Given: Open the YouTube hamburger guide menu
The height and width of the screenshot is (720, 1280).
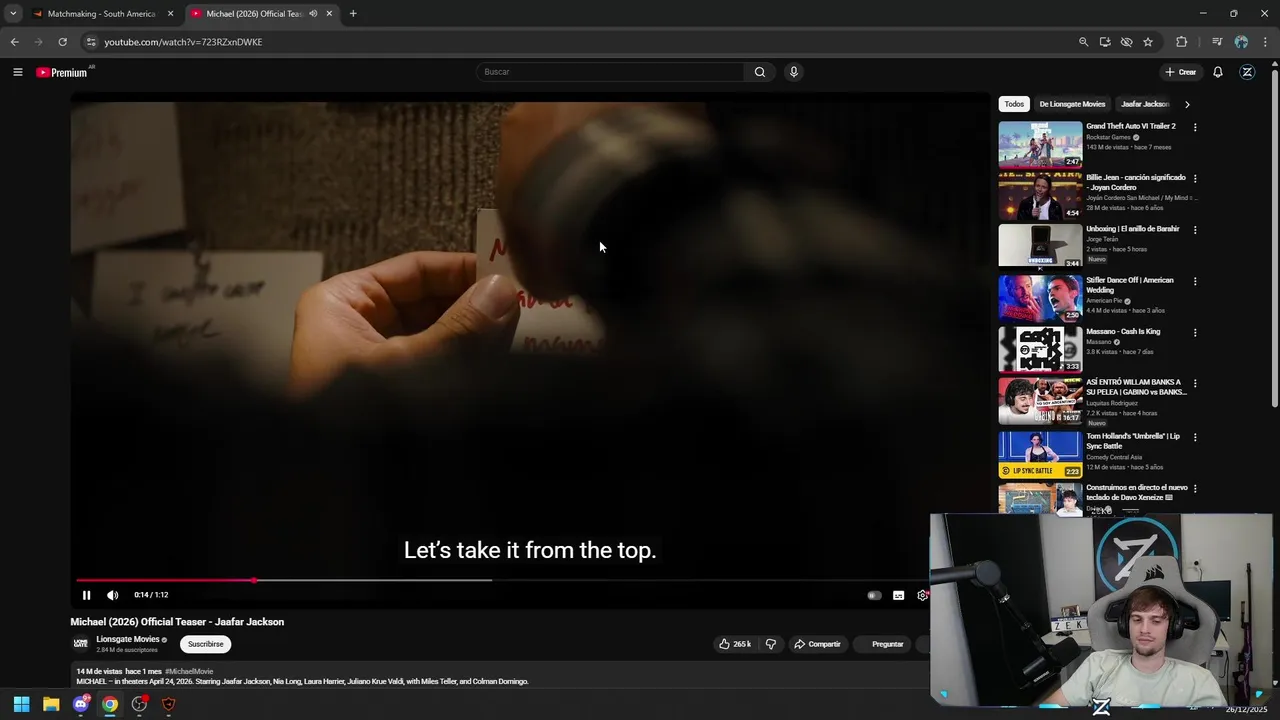Looking at the screenshot, I should (x=17, y=72).
